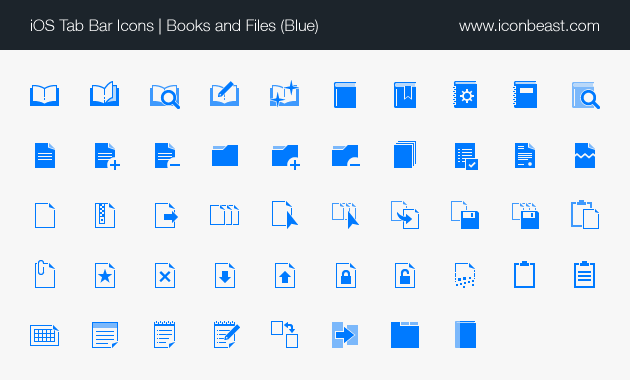Screen dimensions: 630x380
Task: Select the last book with light spine icon
Action: coord(465,335)
